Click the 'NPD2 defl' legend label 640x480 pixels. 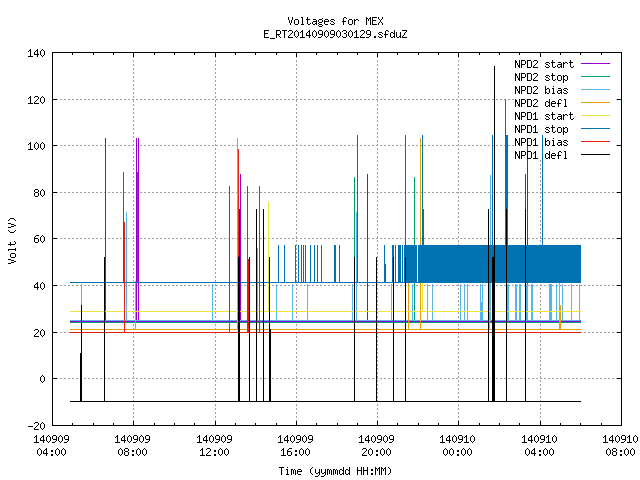pyautogui.click(x=541, y=103)
